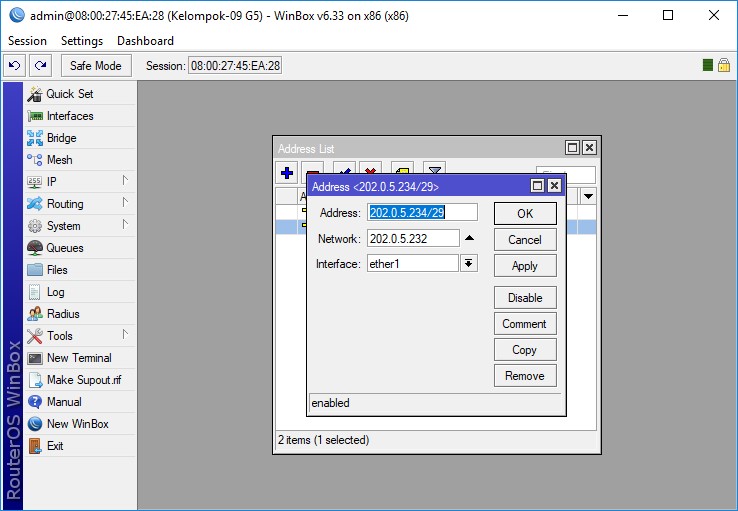The image size is (738, 511).
Task: Toggle Safe Mode button
Action: [x=96, y=65]
